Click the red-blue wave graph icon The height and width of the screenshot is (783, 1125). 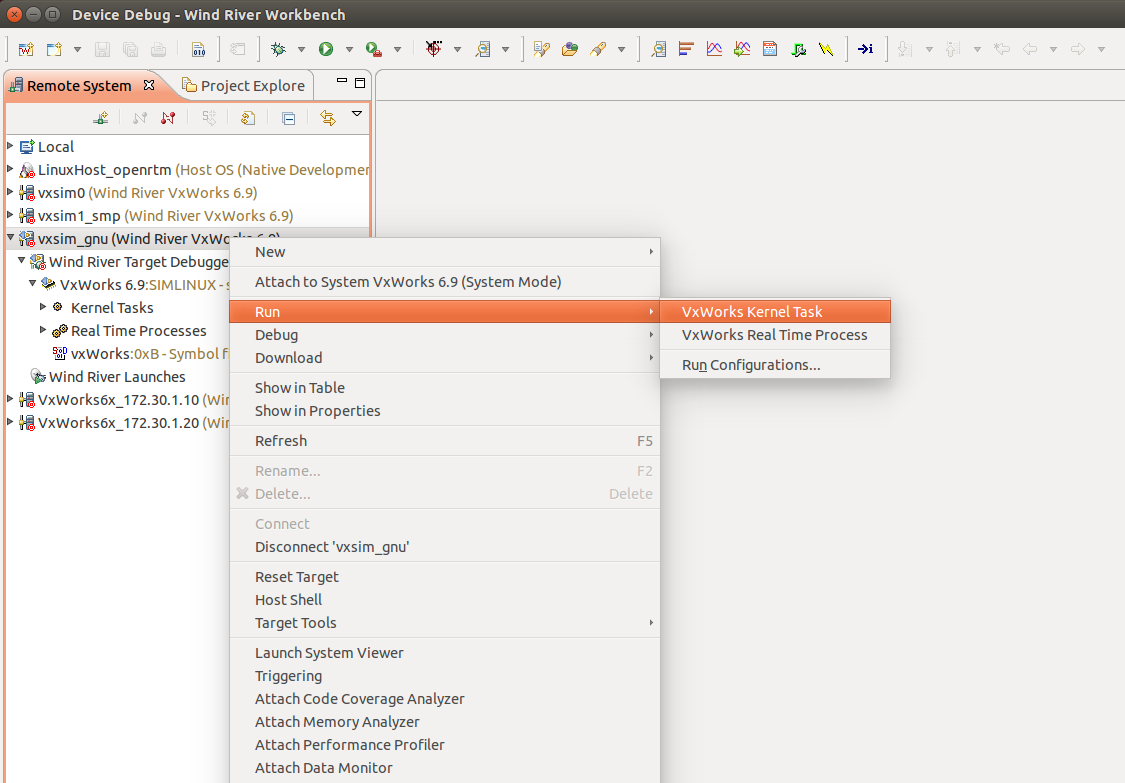(x=714, y=49)
